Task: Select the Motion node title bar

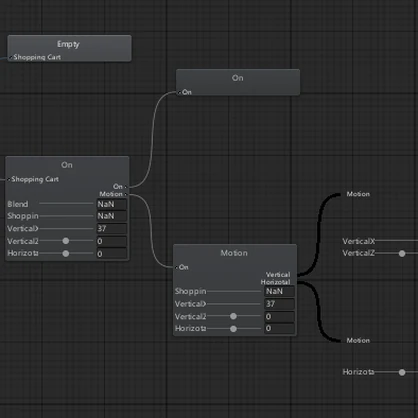Action: [234, 253]
